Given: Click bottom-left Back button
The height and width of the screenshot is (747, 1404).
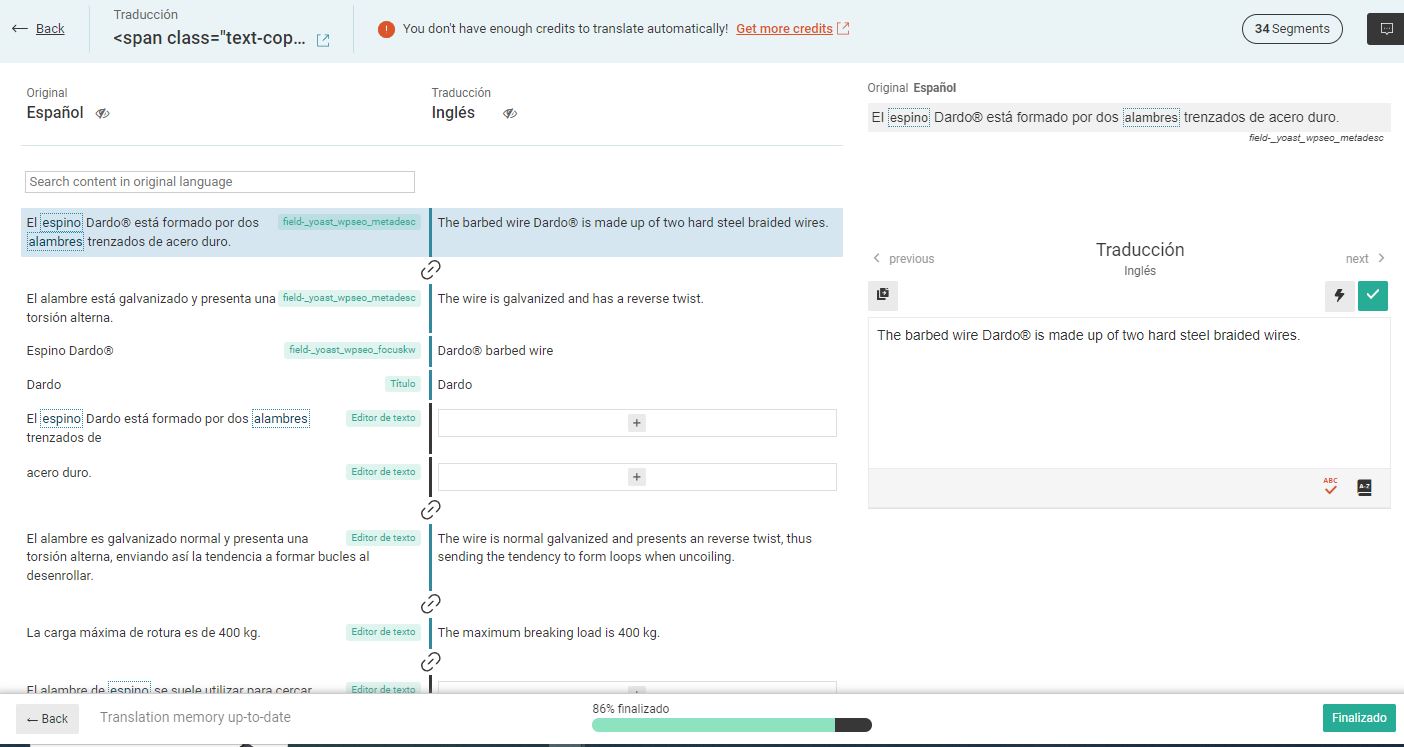Looking at the screenshot, I should 47,719.
